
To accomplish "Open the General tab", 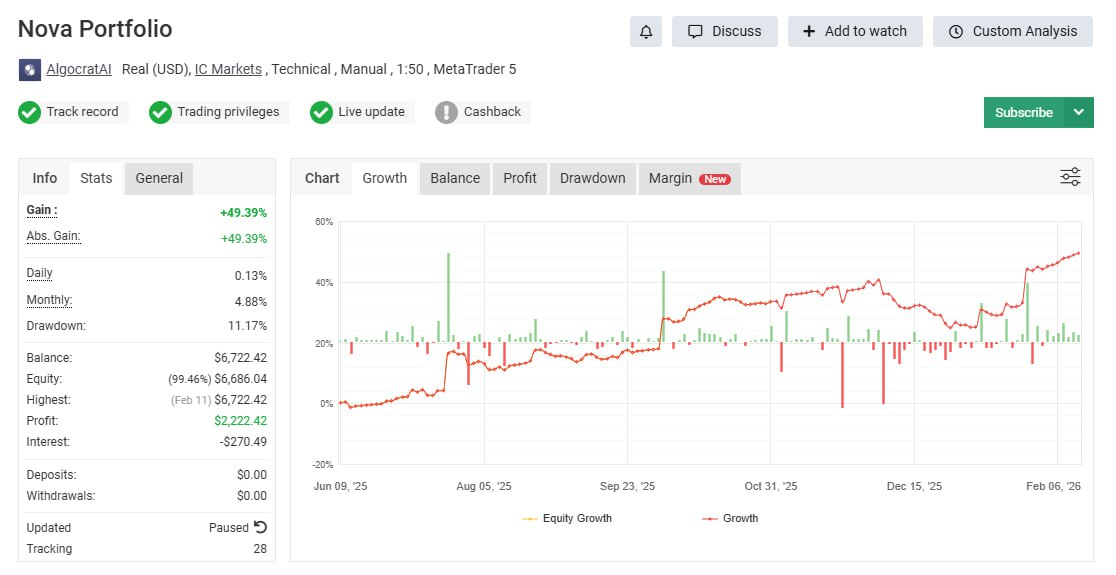I will 159,178.
